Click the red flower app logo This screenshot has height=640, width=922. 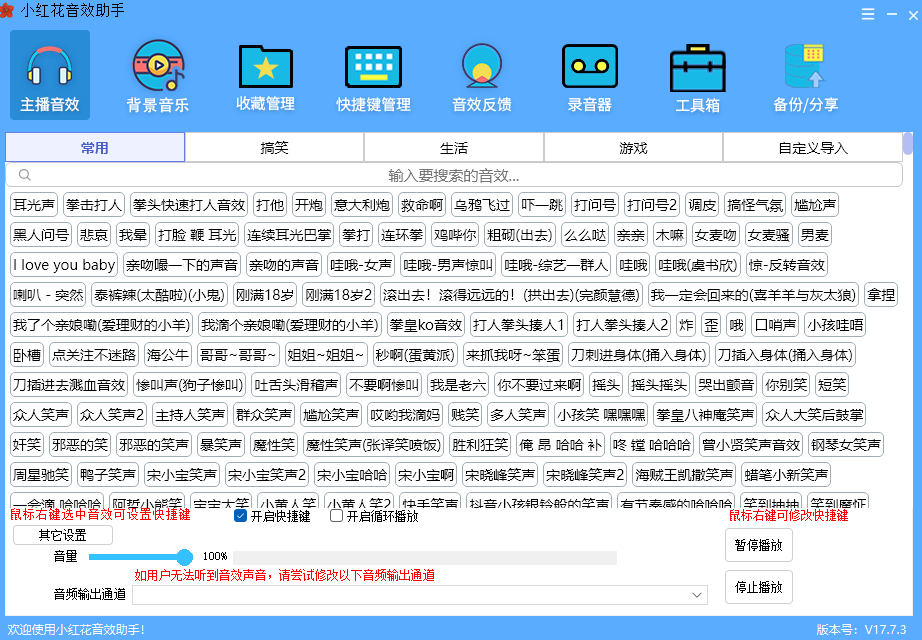pos(6,11)
